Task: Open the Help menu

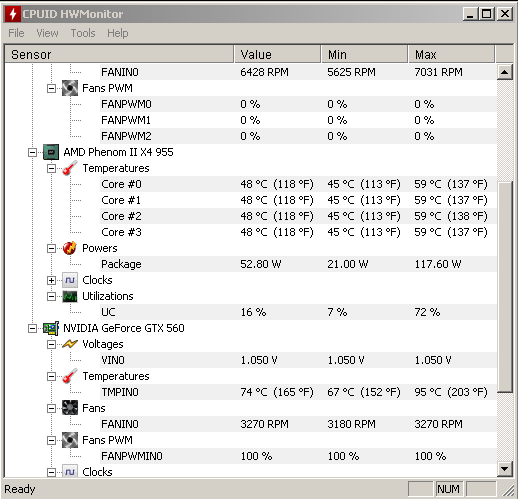Action: 117,33
